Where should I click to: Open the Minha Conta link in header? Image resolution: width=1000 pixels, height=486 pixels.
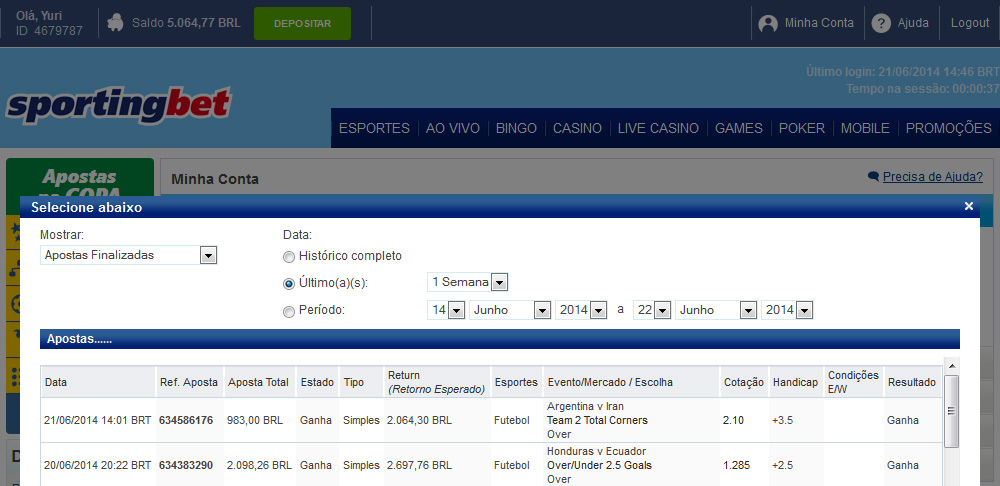(x=819, y=23)
